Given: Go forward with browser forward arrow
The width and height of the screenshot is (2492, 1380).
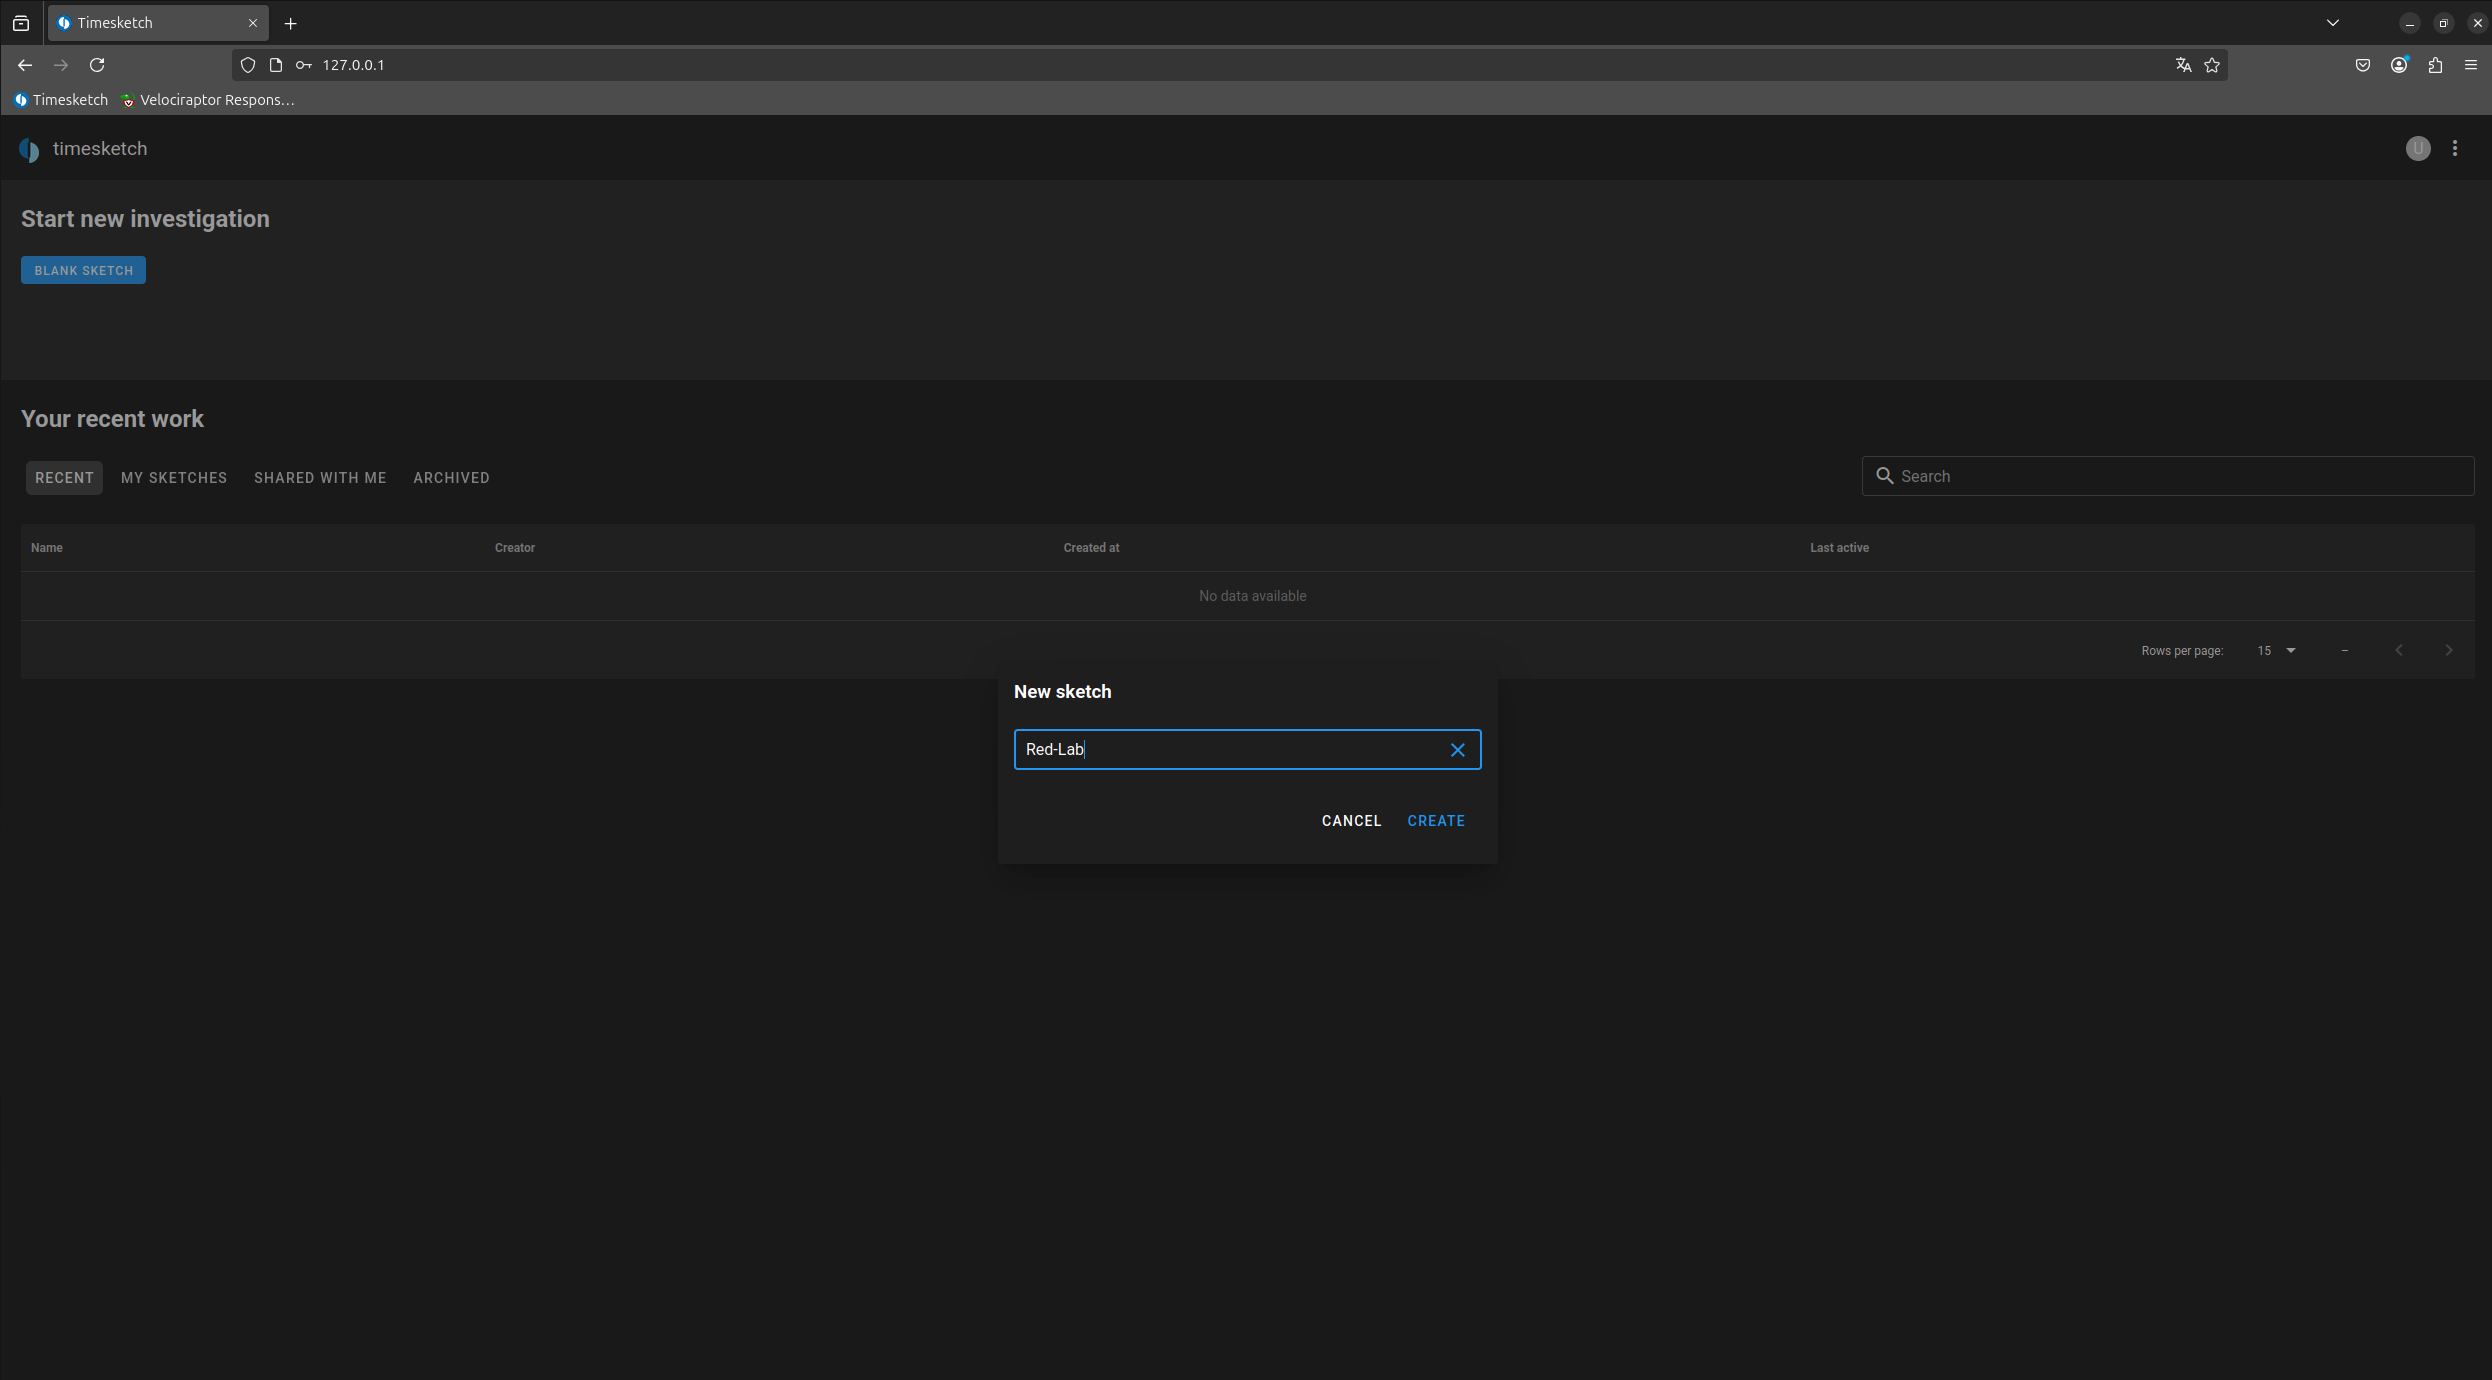Looking at the screenshot, I should (x=61, y=65).
